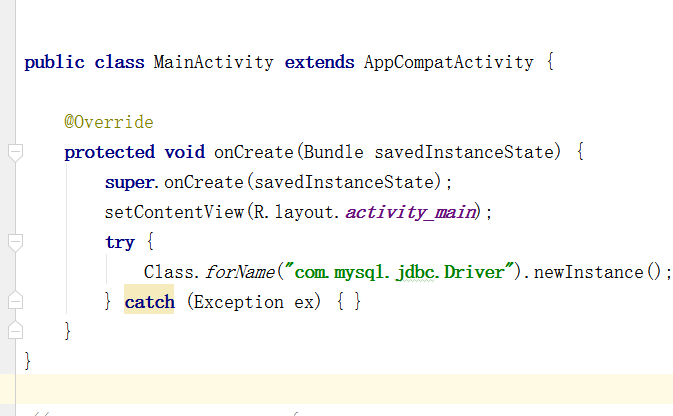Collapse the try block fold marker
673x416 pixels.
15,243
